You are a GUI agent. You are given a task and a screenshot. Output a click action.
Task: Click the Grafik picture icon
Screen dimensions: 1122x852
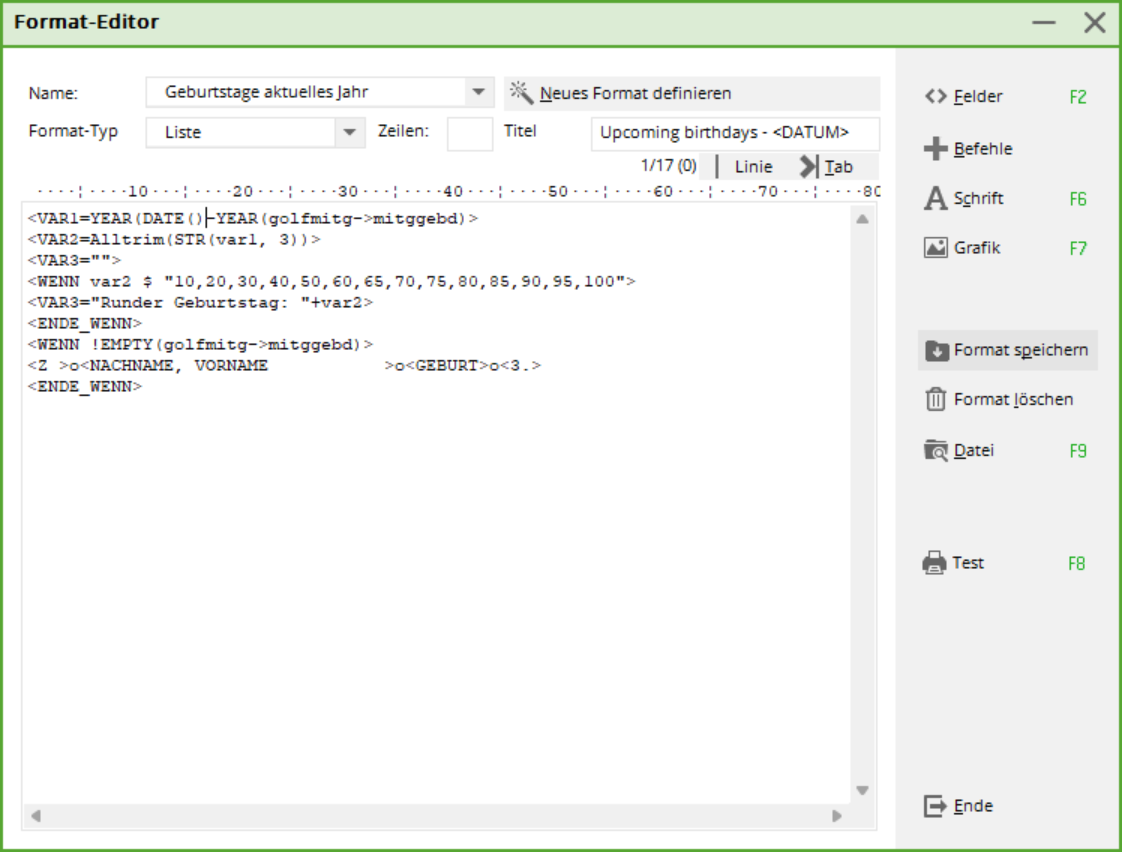pyautogui.click(x=935, y=248)
